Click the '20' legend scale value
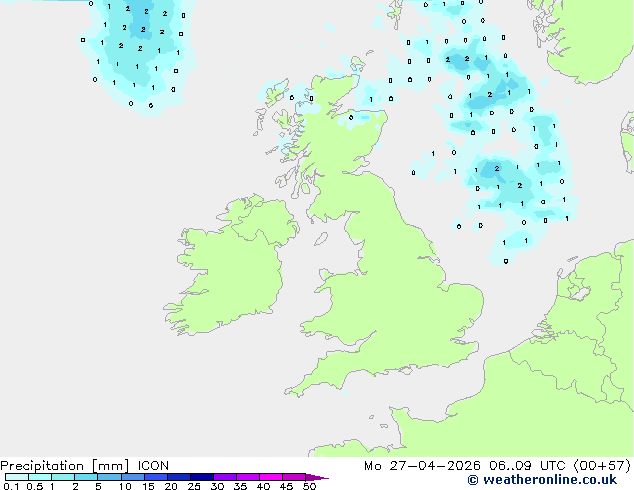The image size is (634, 490). tap(171, 486)
